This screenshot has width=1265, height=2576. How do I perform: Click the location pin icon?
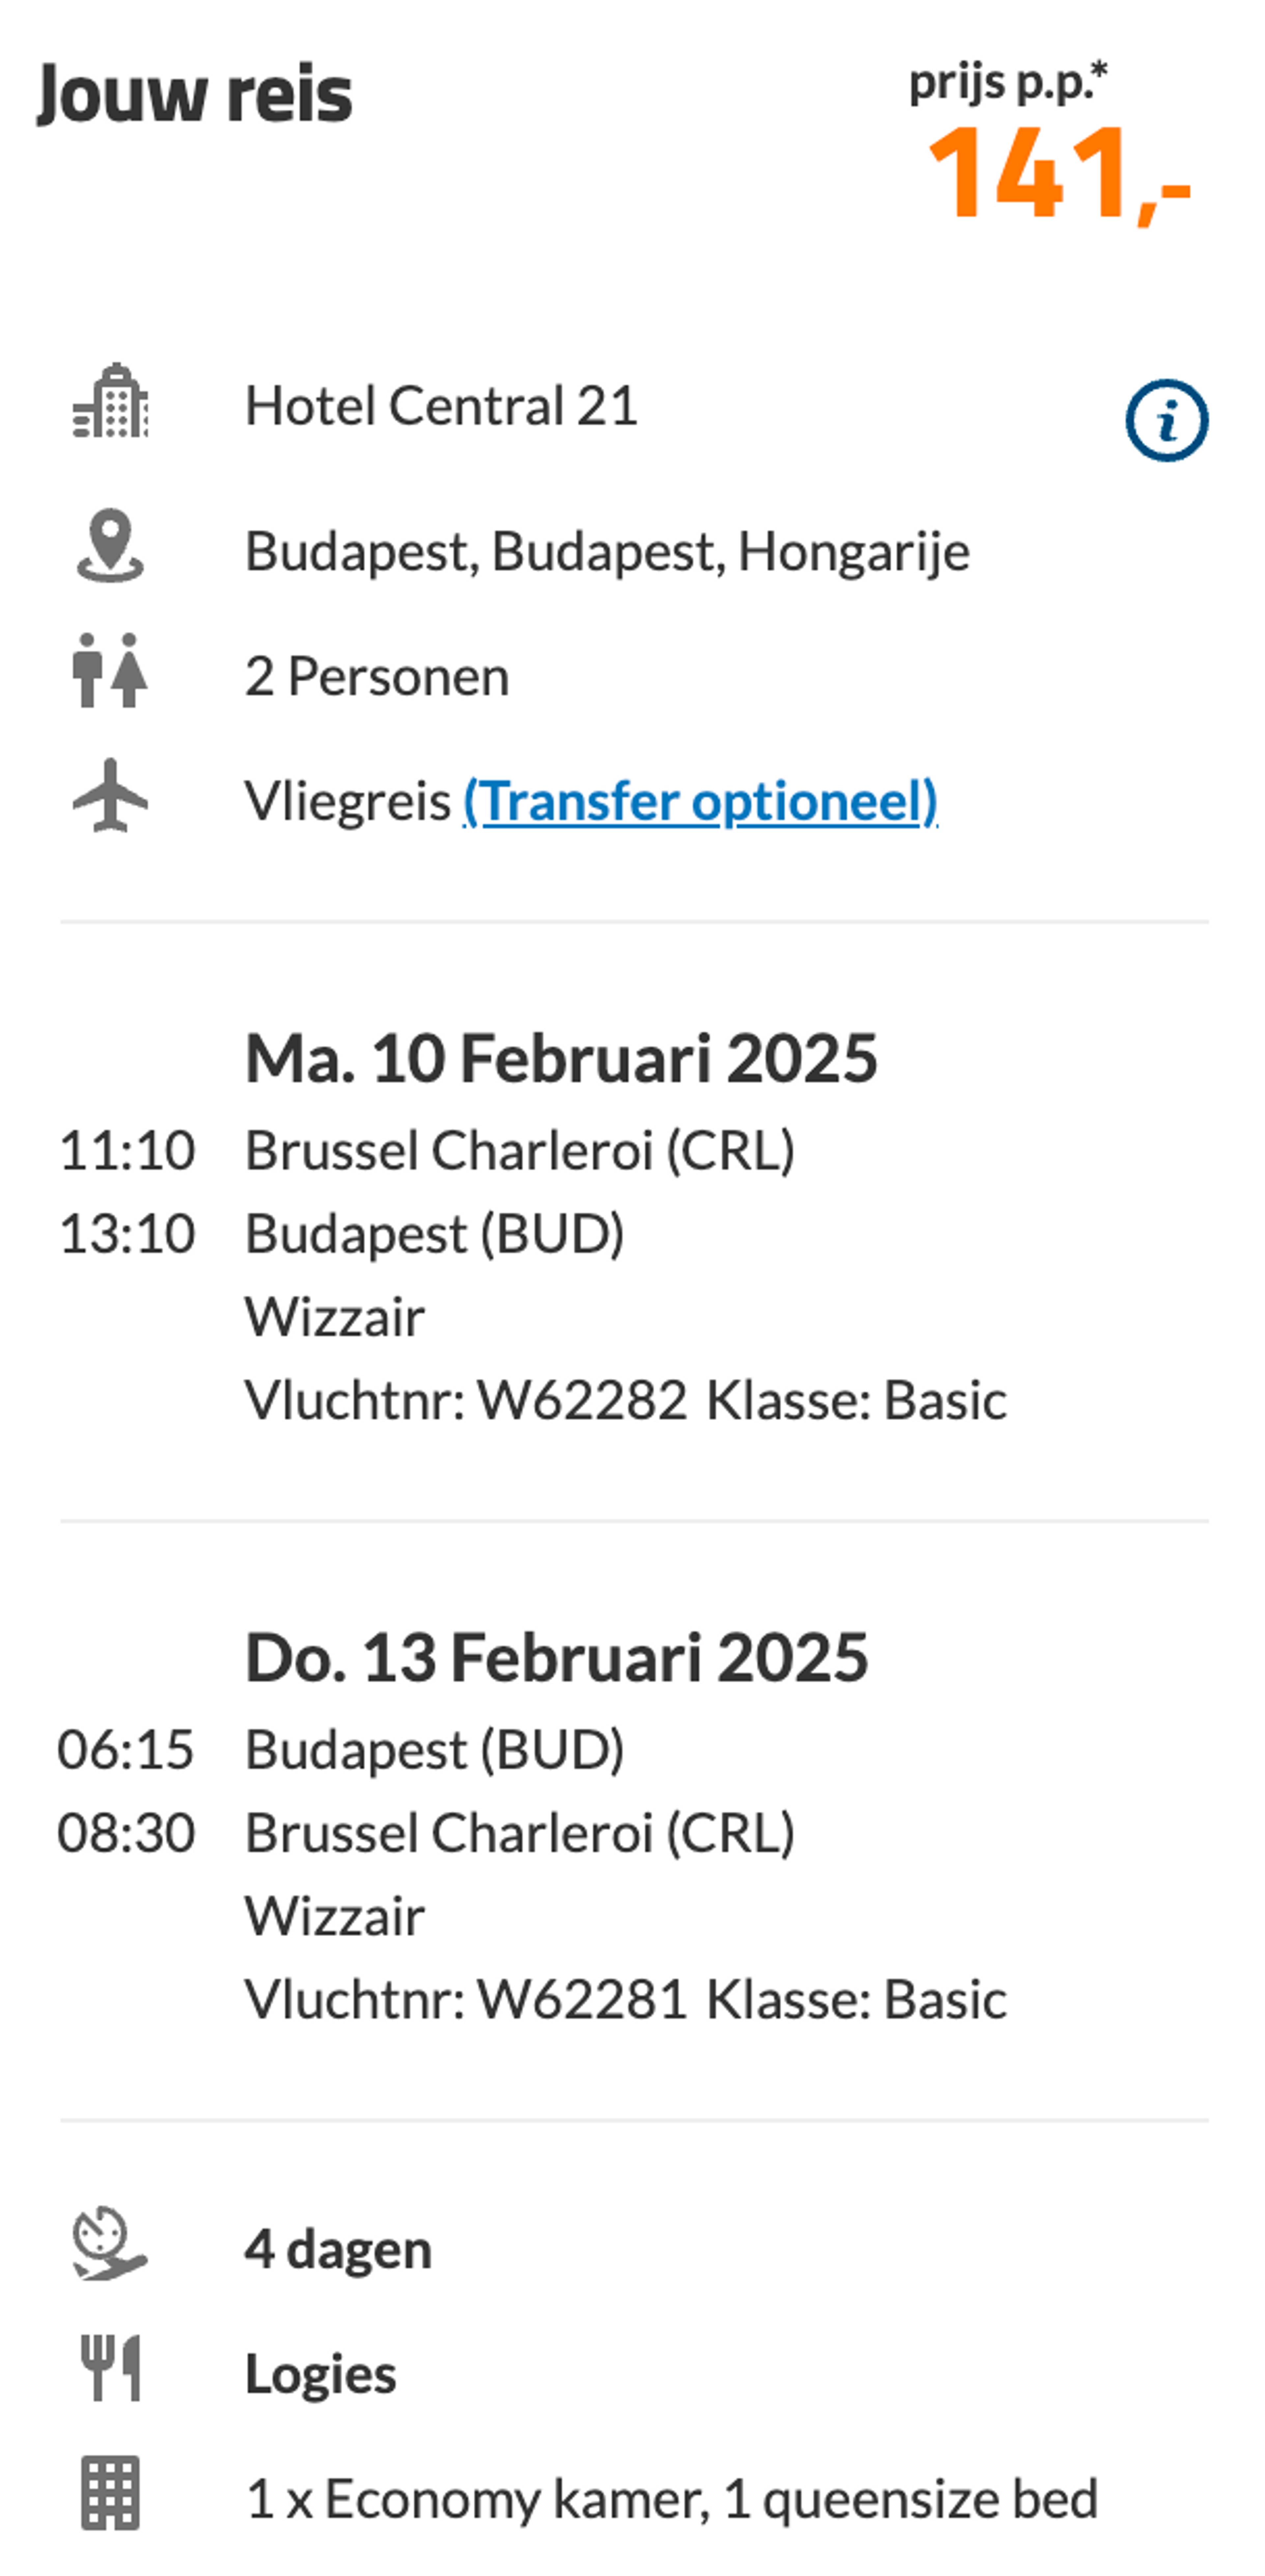(x=110, y=546)
